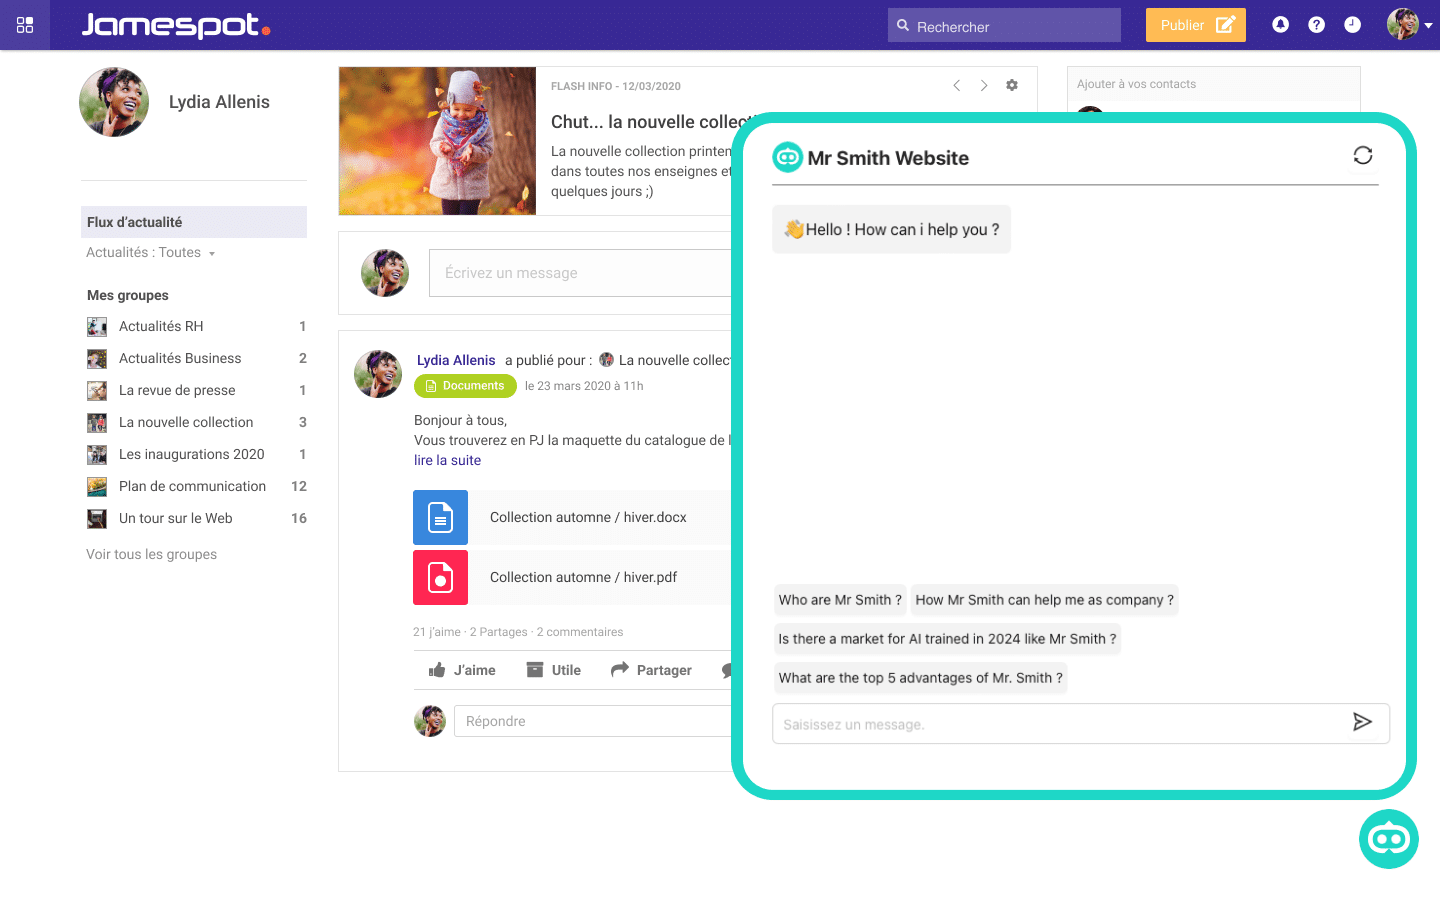Select suggestion 'Who are Mr Smith ?'
Image resolution: width=1440 pixels, height=900 pixels.
coord(840,600)
